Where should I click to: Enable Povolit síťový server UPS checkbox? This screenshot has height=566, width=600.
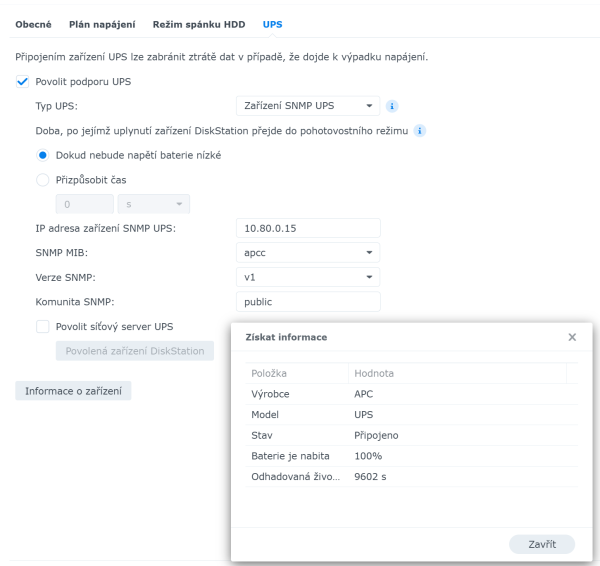tap(42, 326)
